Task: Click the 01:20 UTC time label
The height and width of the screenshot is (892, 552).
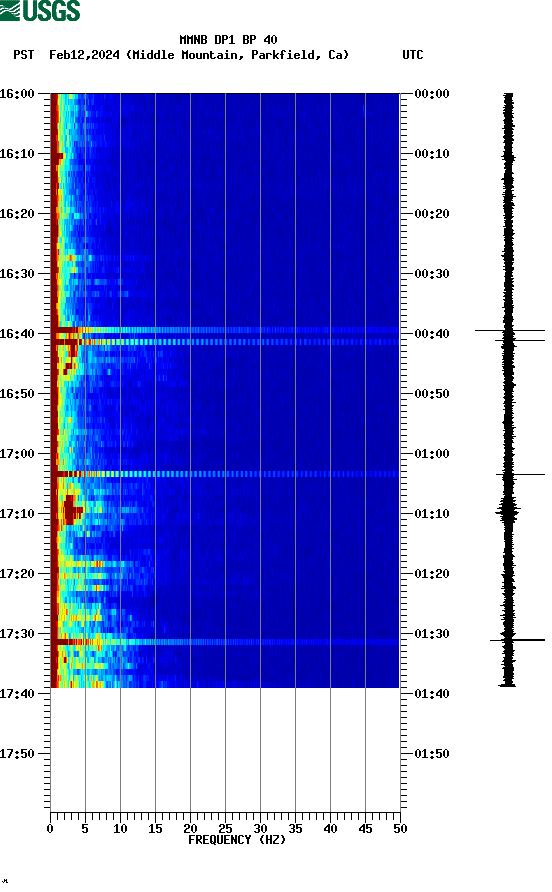Action: pyautogui.click(x=432, y=573)
